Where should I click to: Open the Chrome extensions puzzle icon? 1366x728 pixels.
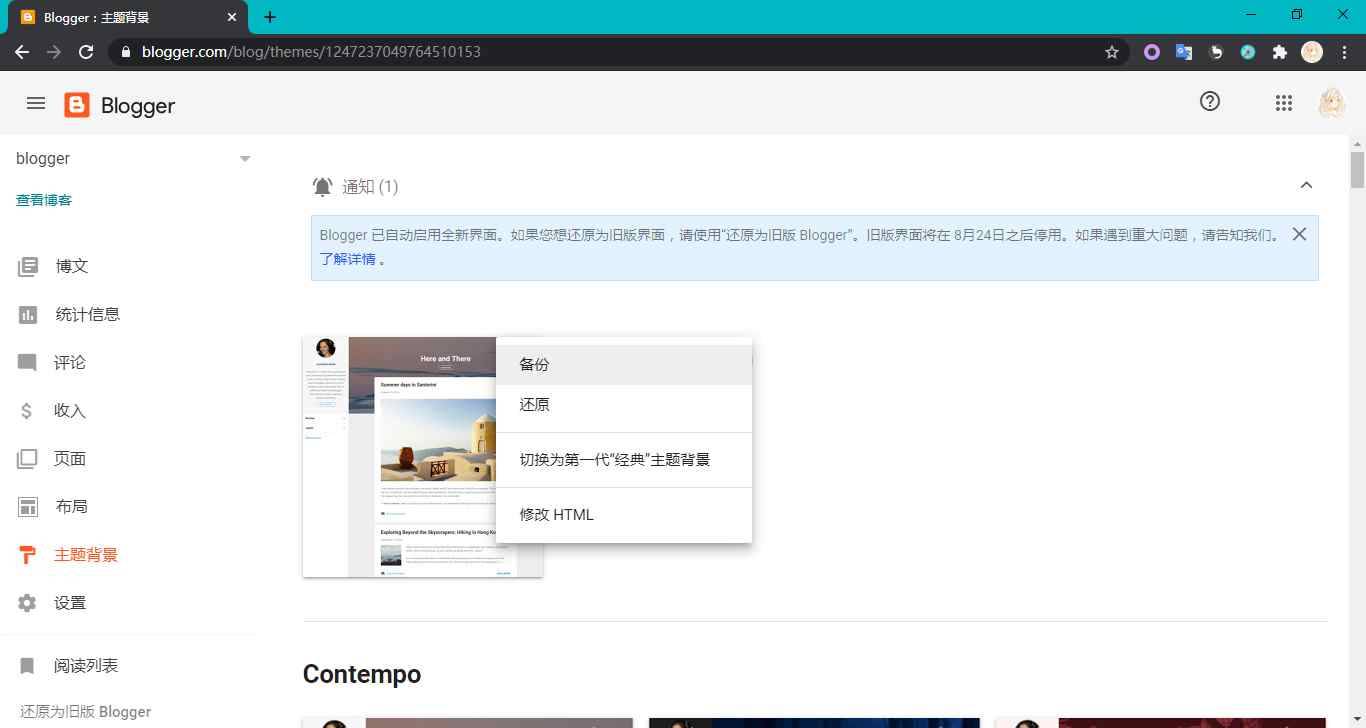coord(1279,52)
